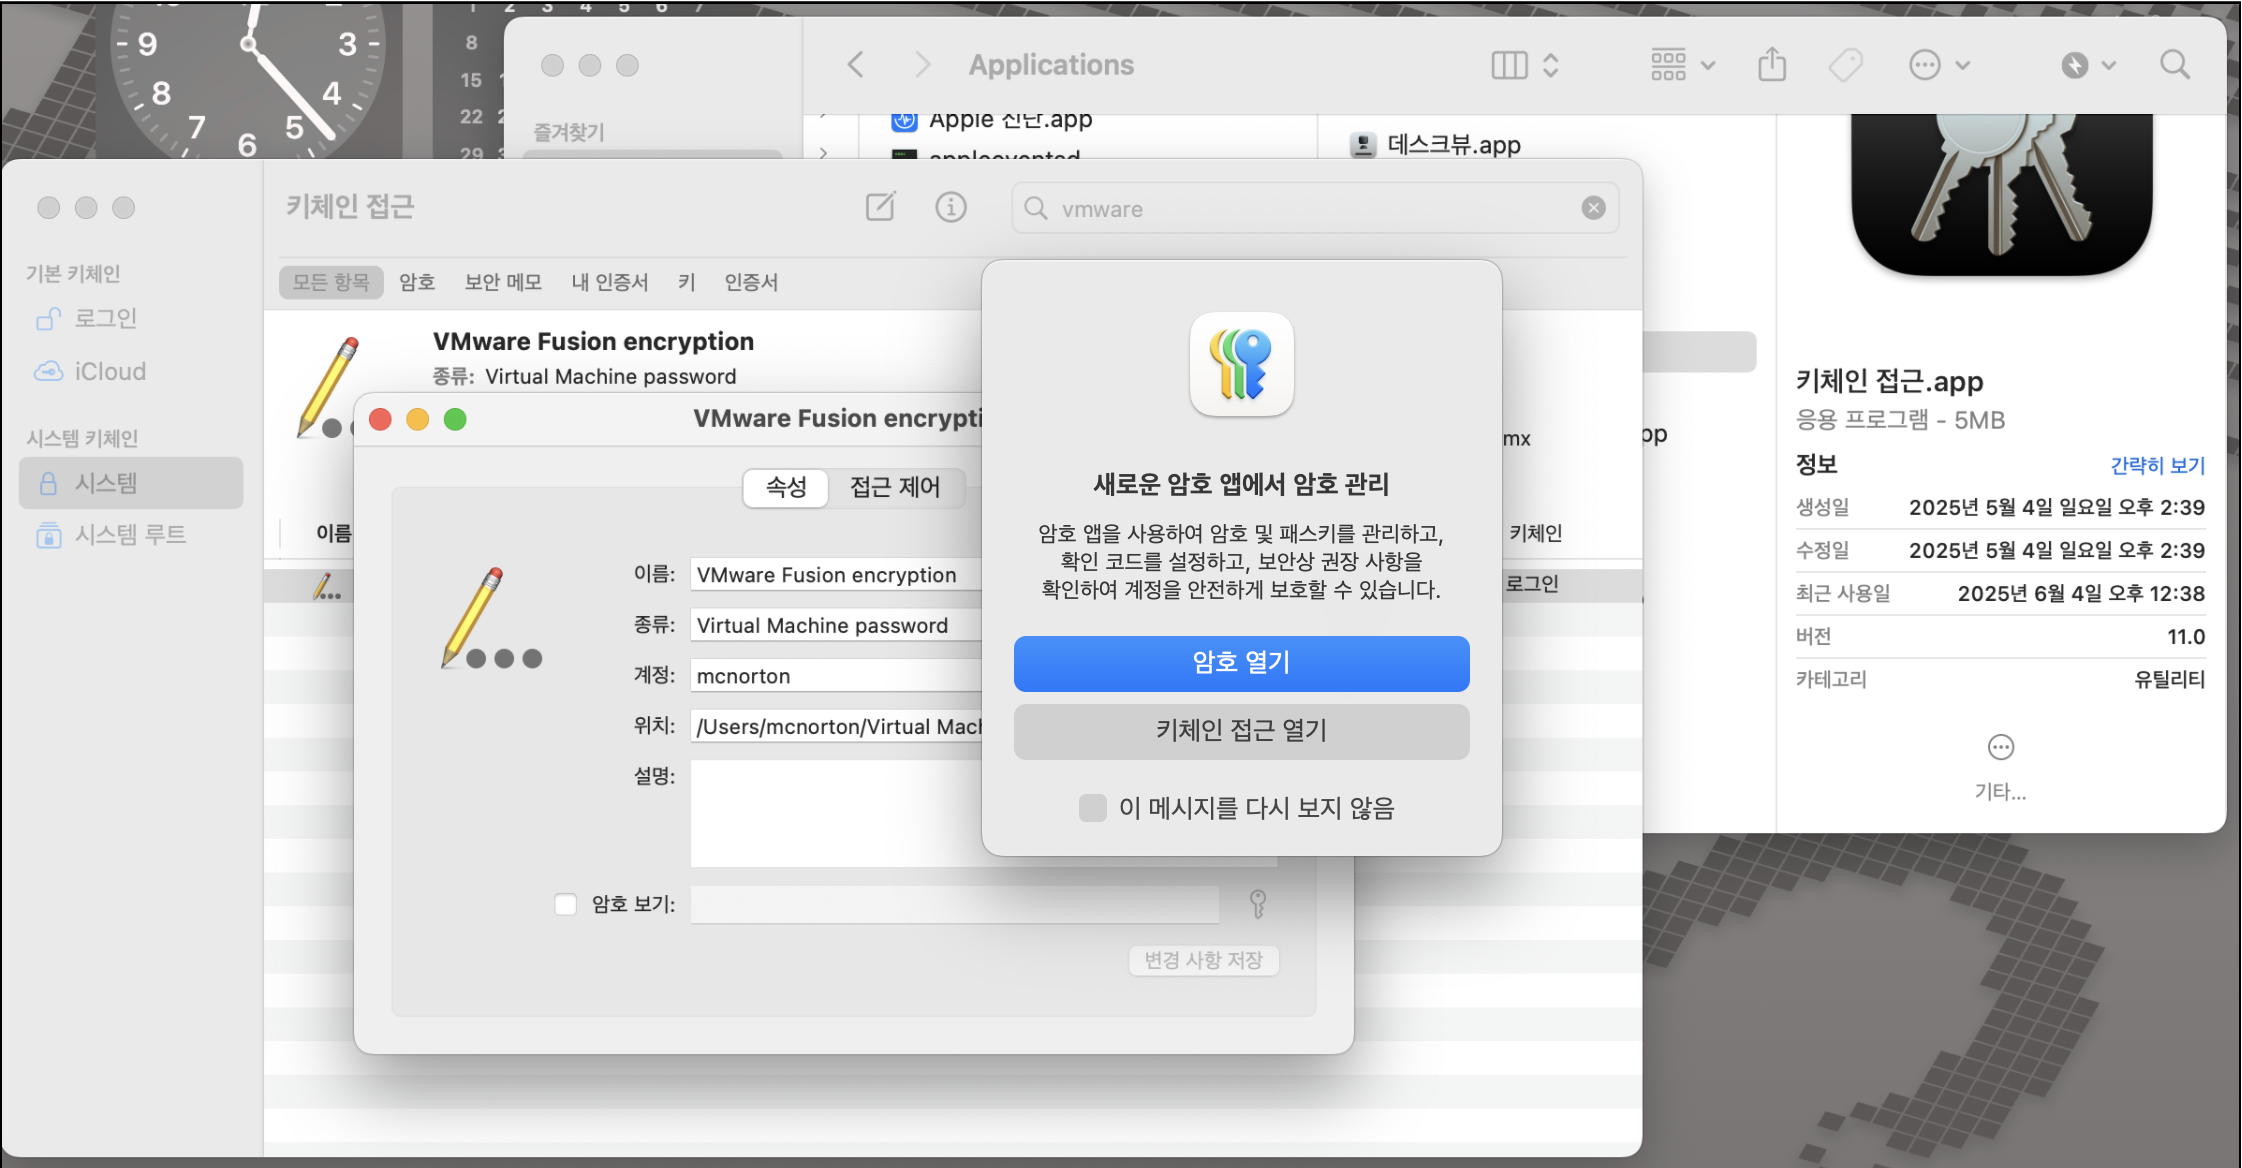Click the 암호 열기 button
The height and width of the screenshot is (1168, 2242).
coord(1241,663)
